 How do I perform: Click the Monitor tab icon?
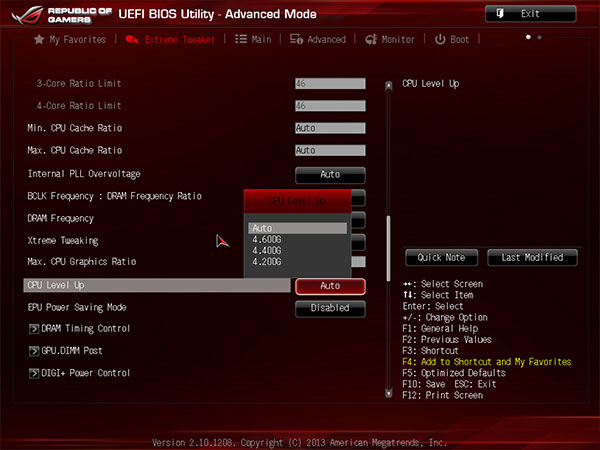pos(371,39)
